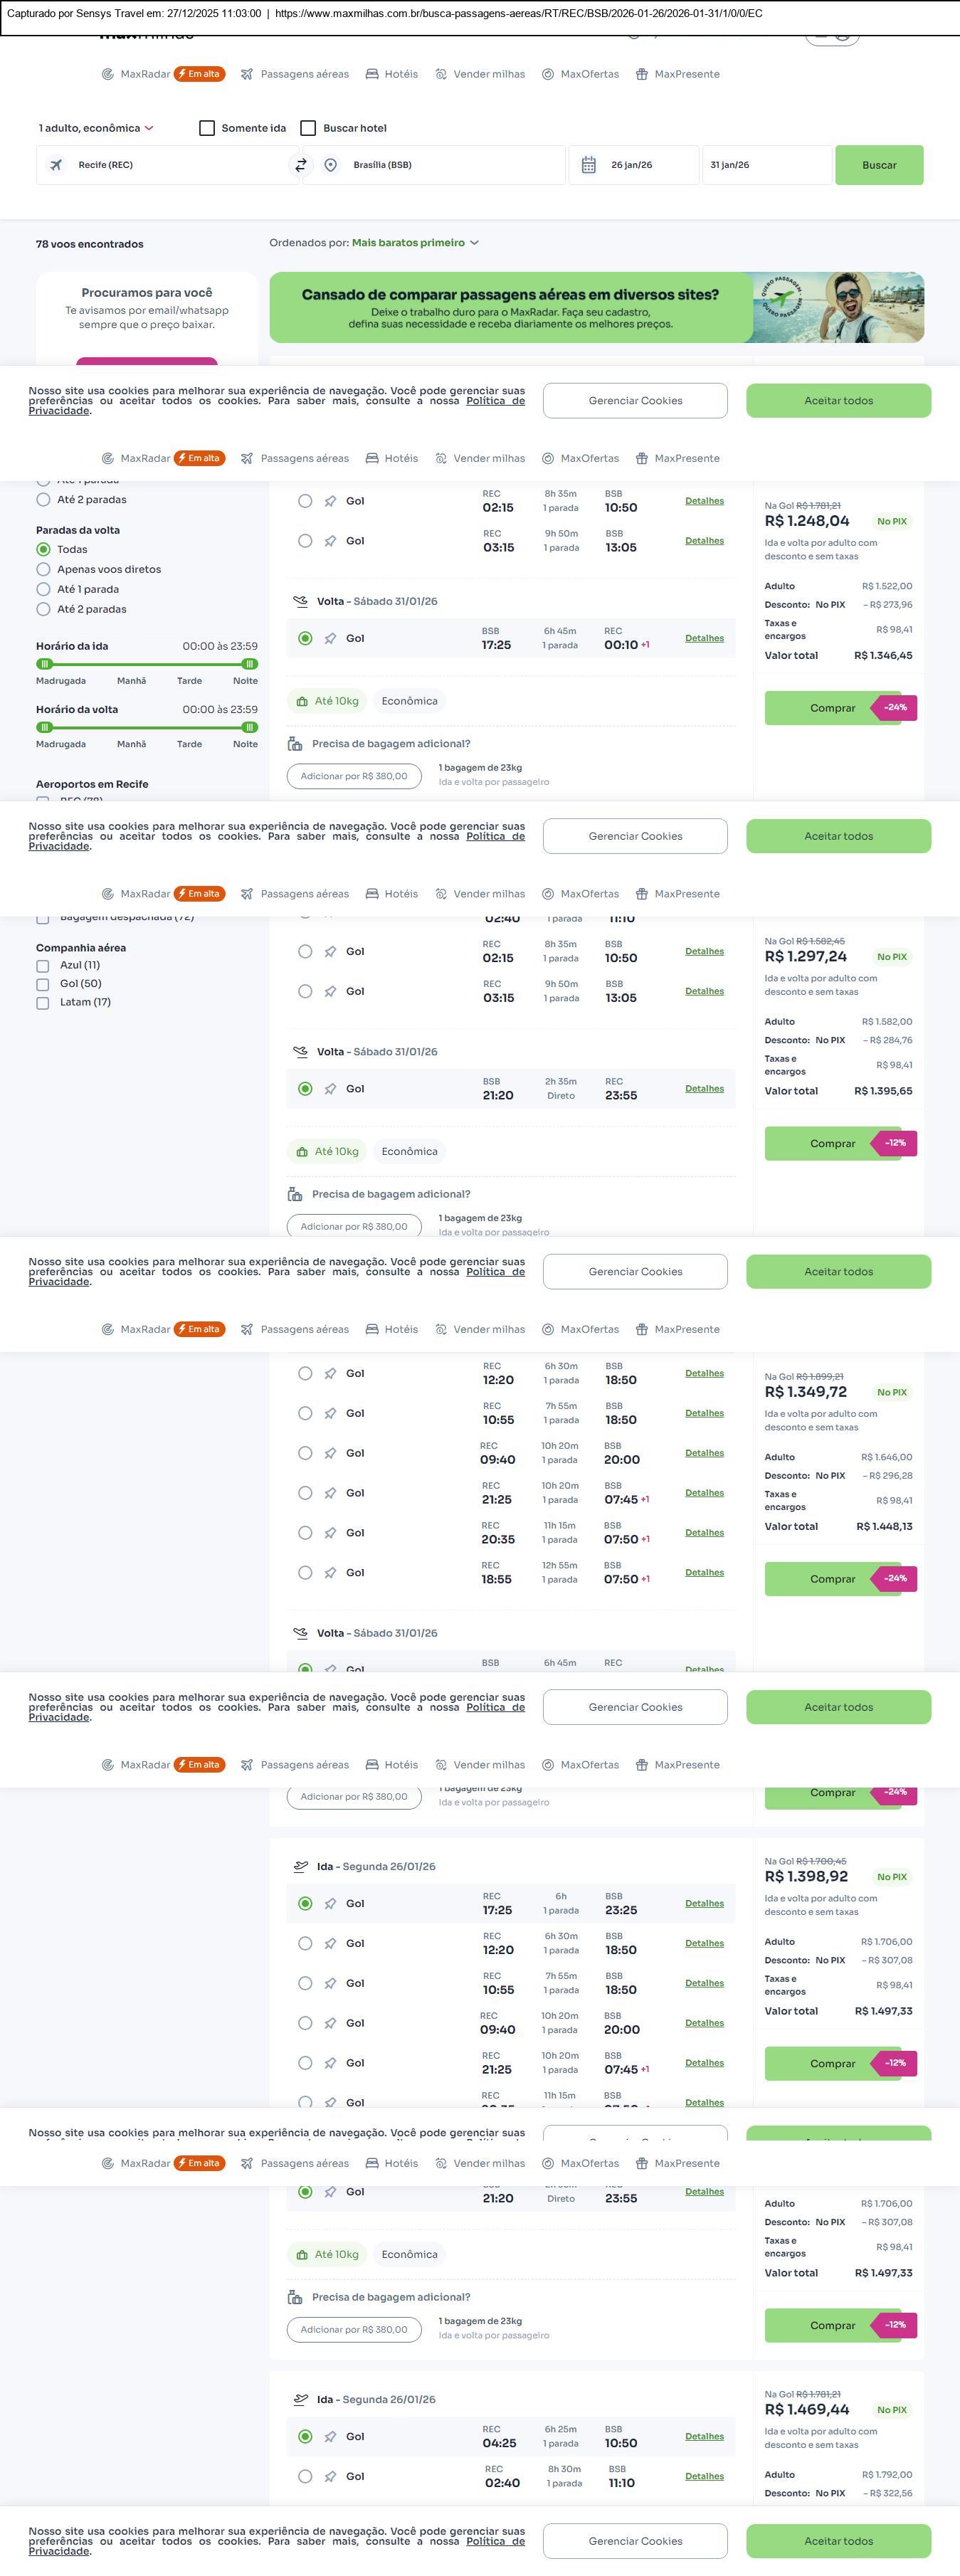The height and width of the screenshot is (2576, 960).
Task: Open Detalhes for the 04:25 Gol flight
Action: point(704,2436)
